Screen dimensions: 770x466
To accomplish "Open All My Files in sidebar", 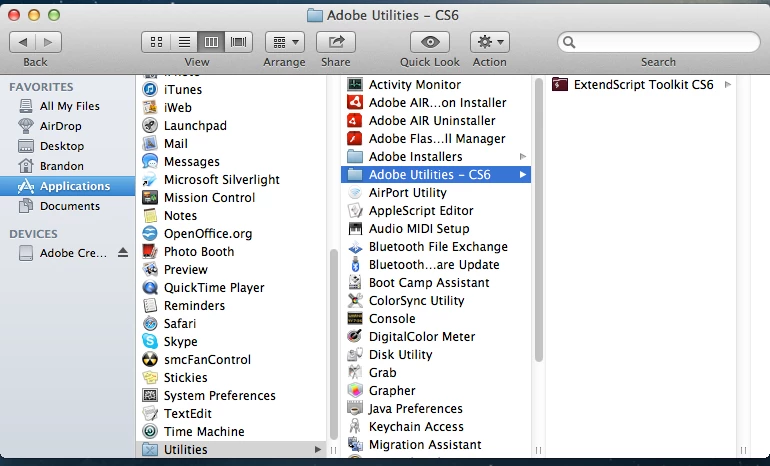I will [67, 106].
